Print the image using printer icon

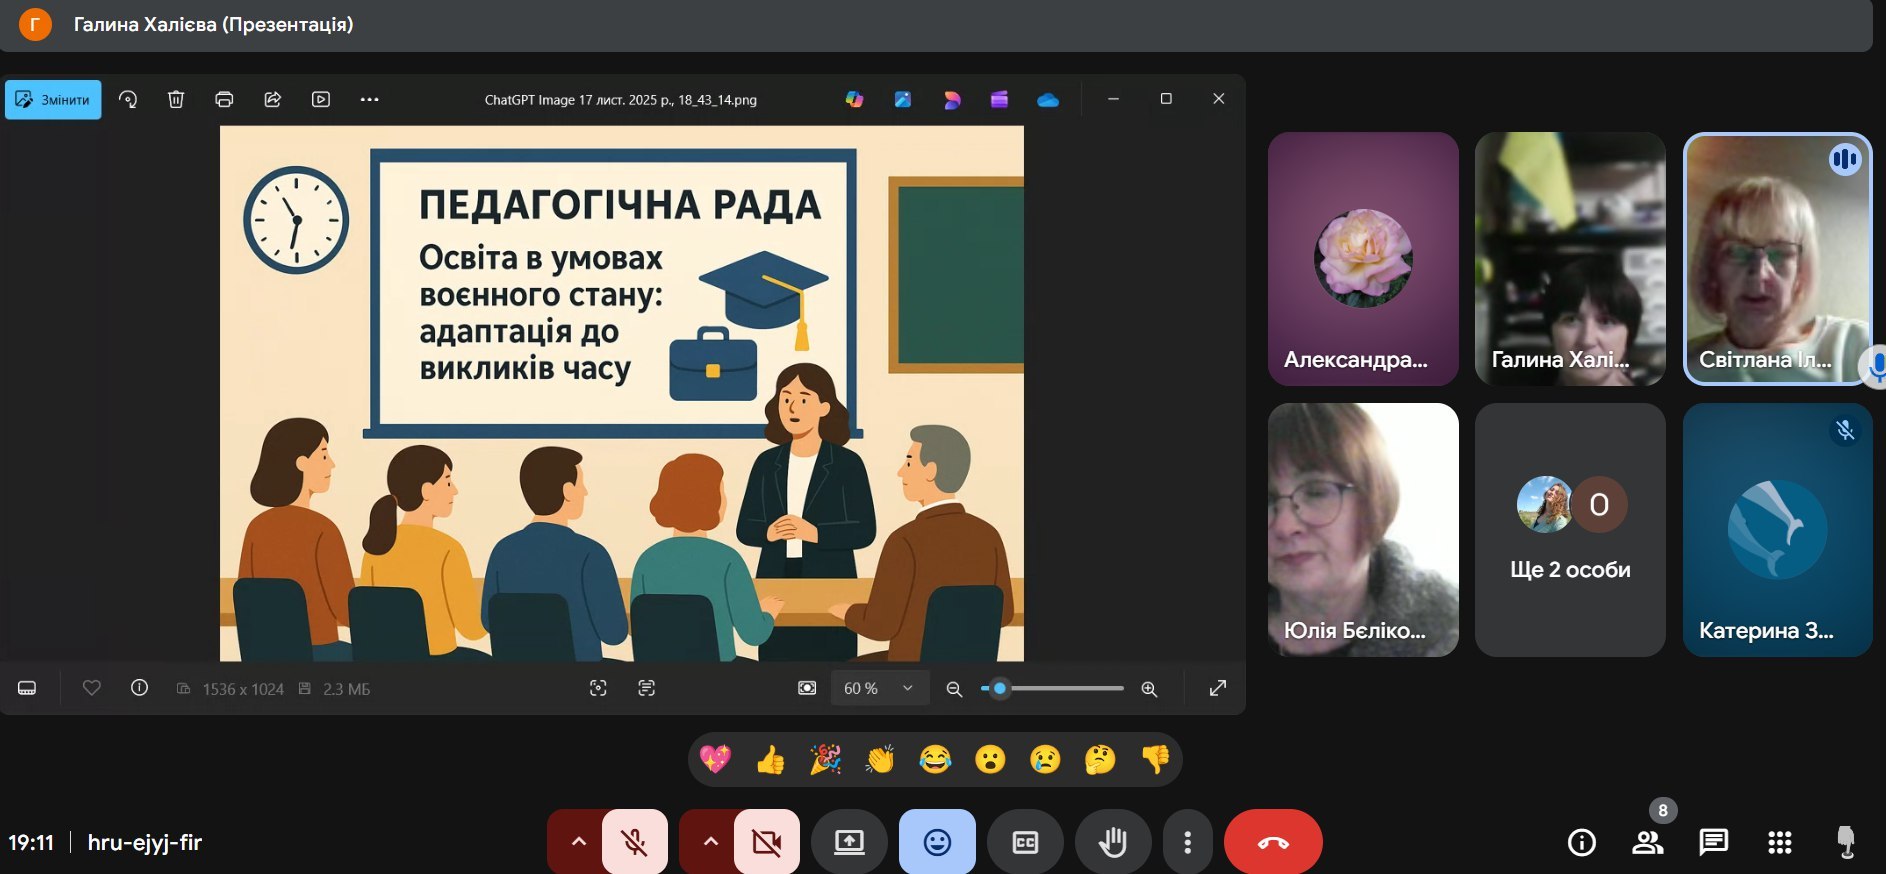pyautogui.click(x=224, y=99)
